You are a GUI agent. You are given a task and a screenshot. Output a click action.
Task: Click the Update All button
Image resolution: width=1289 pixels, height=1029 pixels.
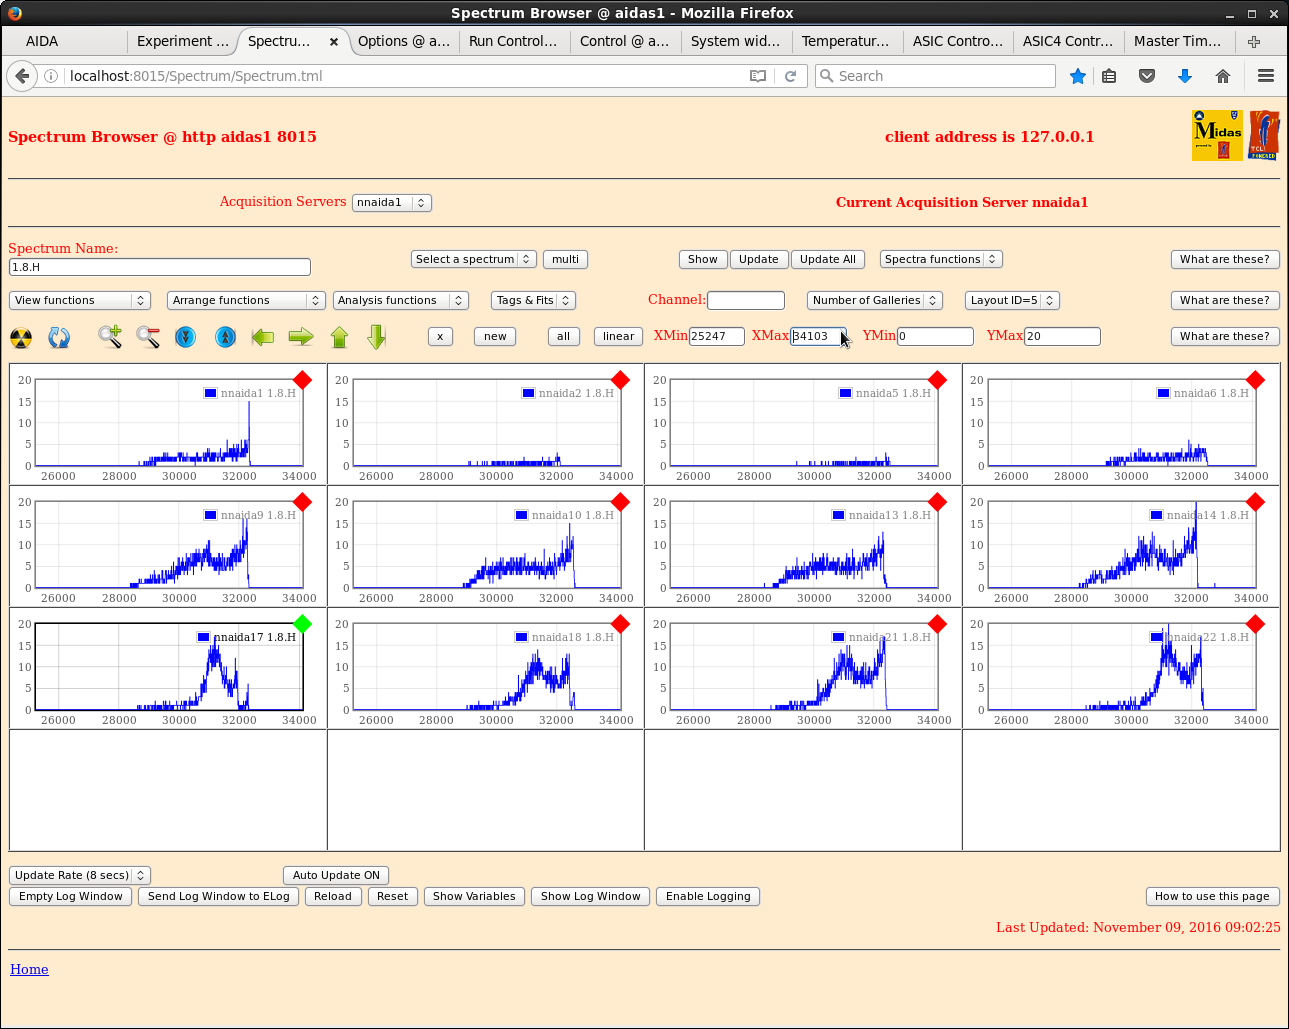point(827,259)
